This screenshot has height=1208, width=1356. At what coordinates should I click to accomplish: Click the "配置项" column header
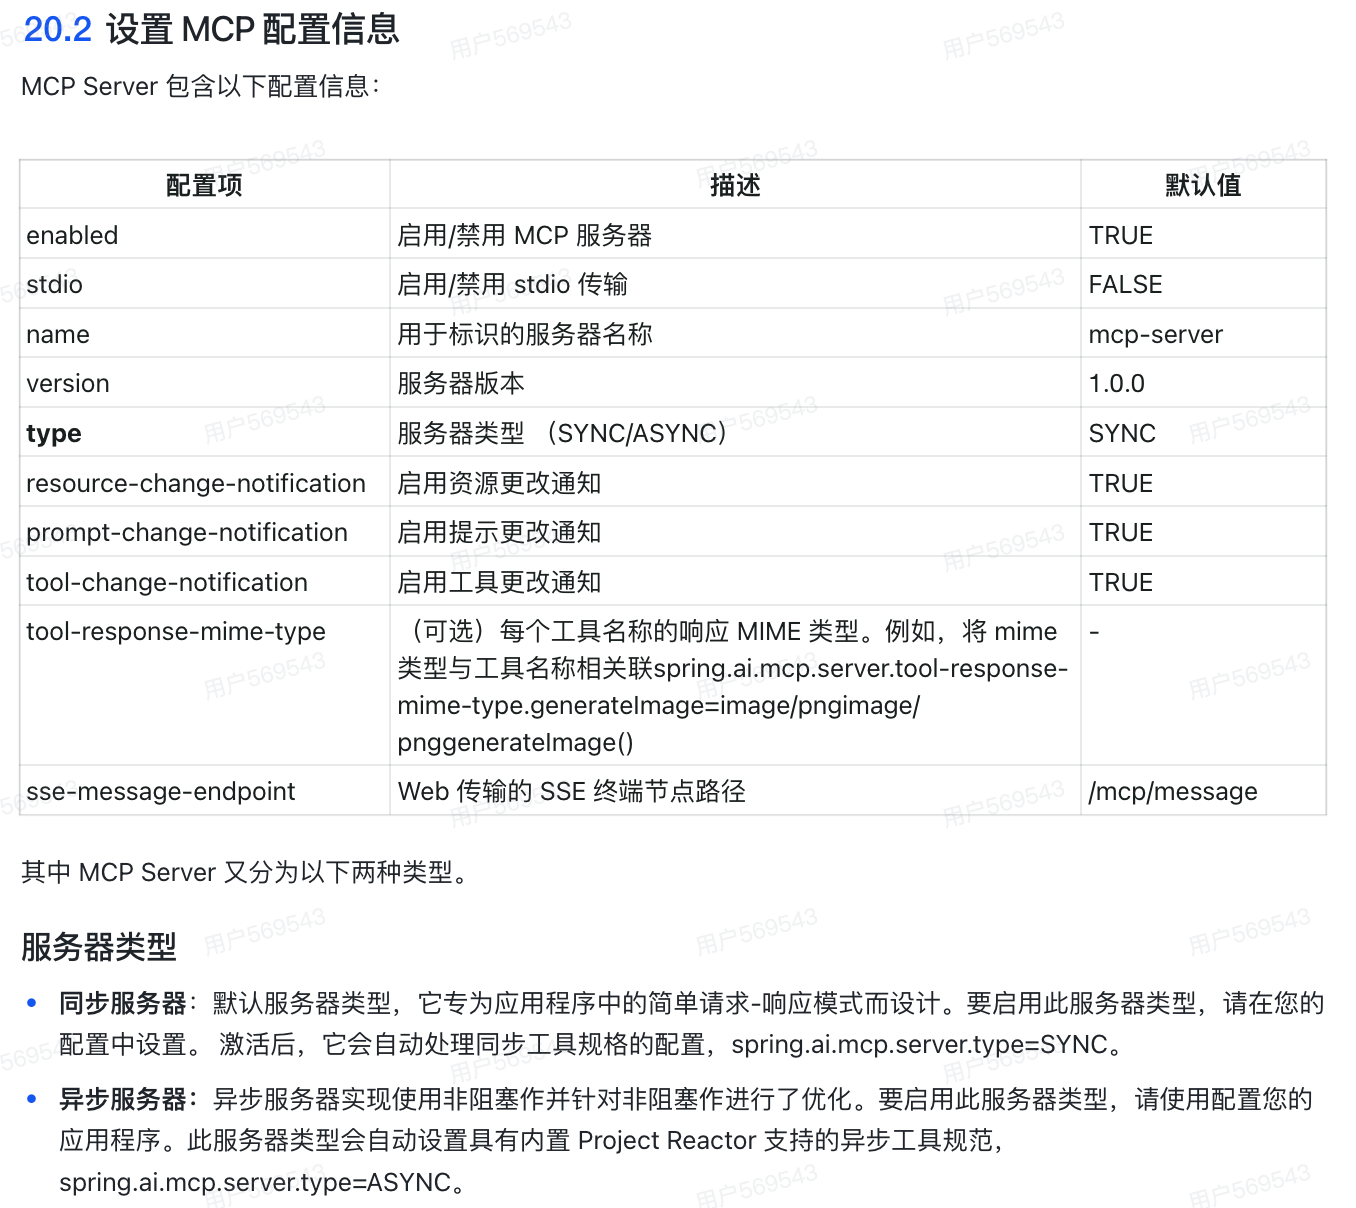coord(204,185)
